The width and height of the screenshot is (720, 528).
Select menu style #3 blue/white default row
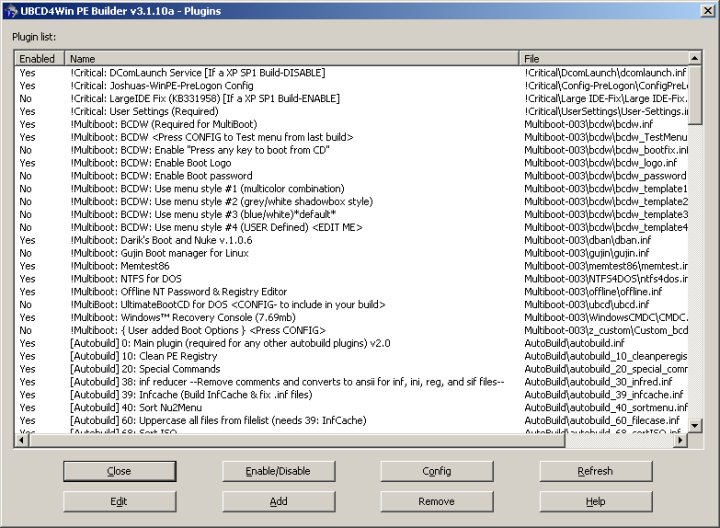click(x=351, y=214)
